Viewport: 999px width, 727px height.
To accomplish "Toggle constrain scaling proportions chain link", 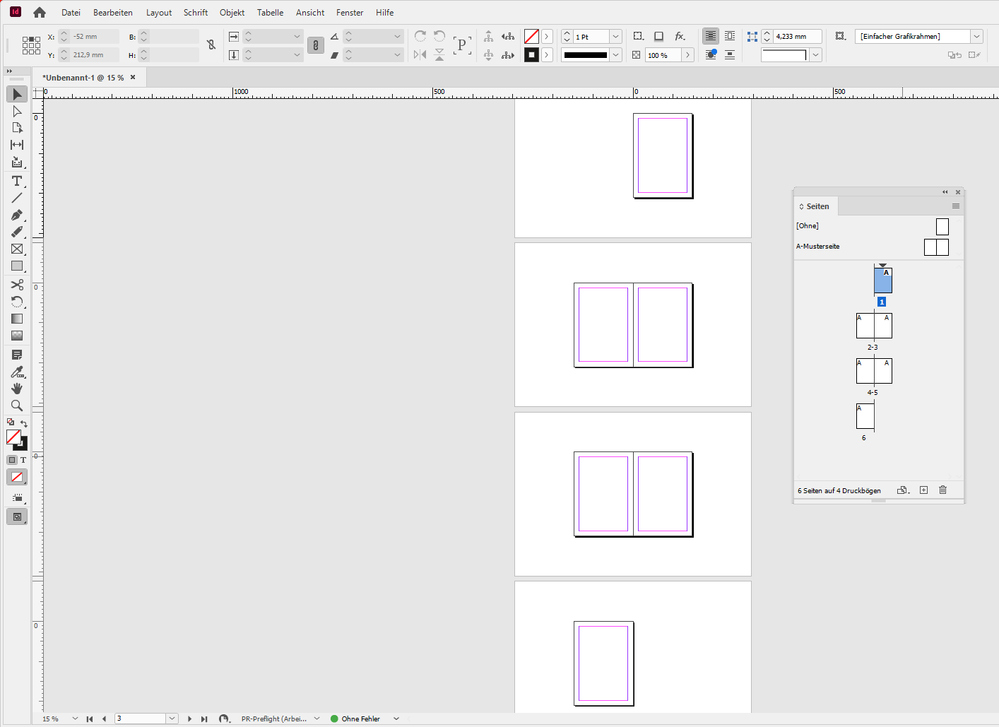I will coord(316,45).
